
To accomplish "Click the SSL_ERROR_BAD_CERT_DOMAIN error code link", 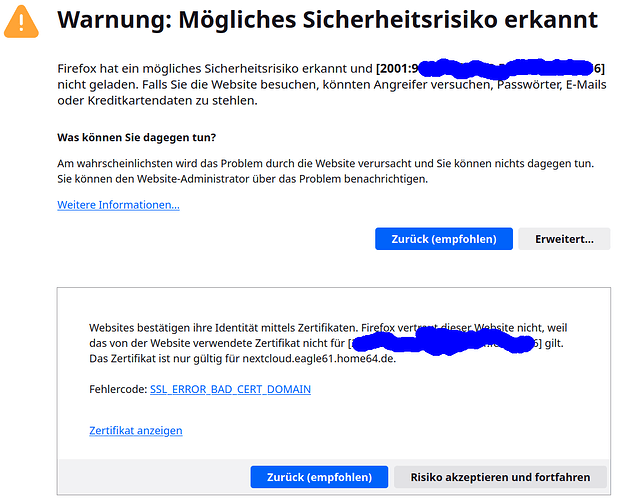I will [230, 389].
